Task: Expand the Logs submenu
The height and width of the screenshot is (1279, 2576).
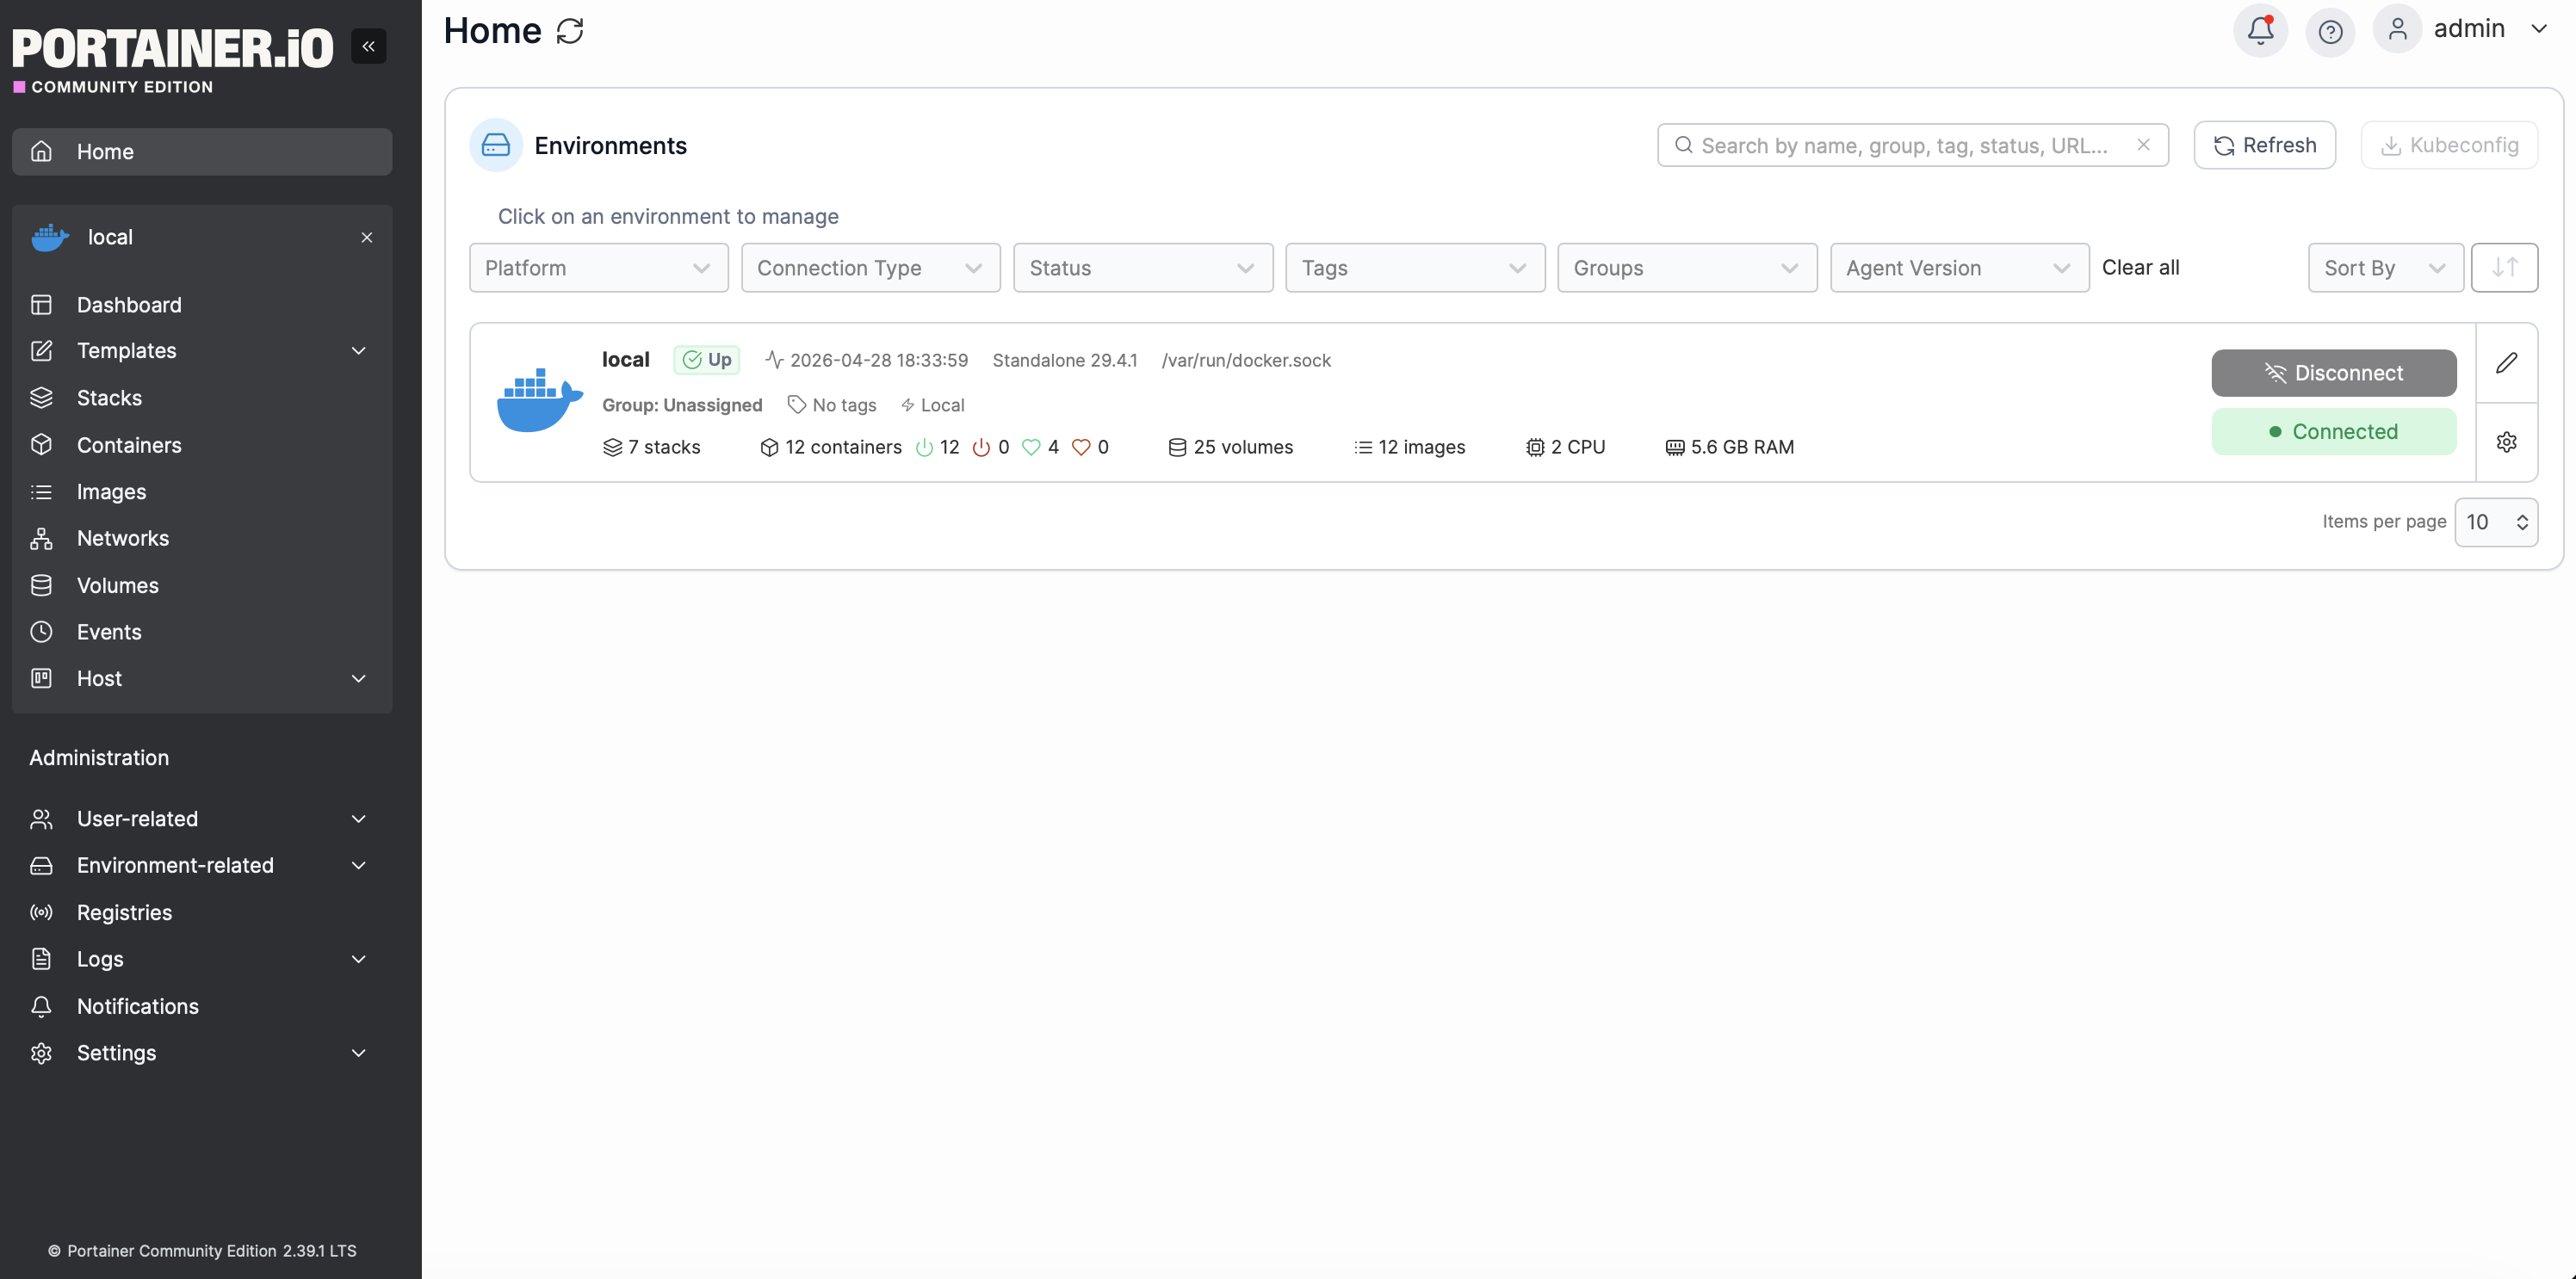Action: pos(358,959)
